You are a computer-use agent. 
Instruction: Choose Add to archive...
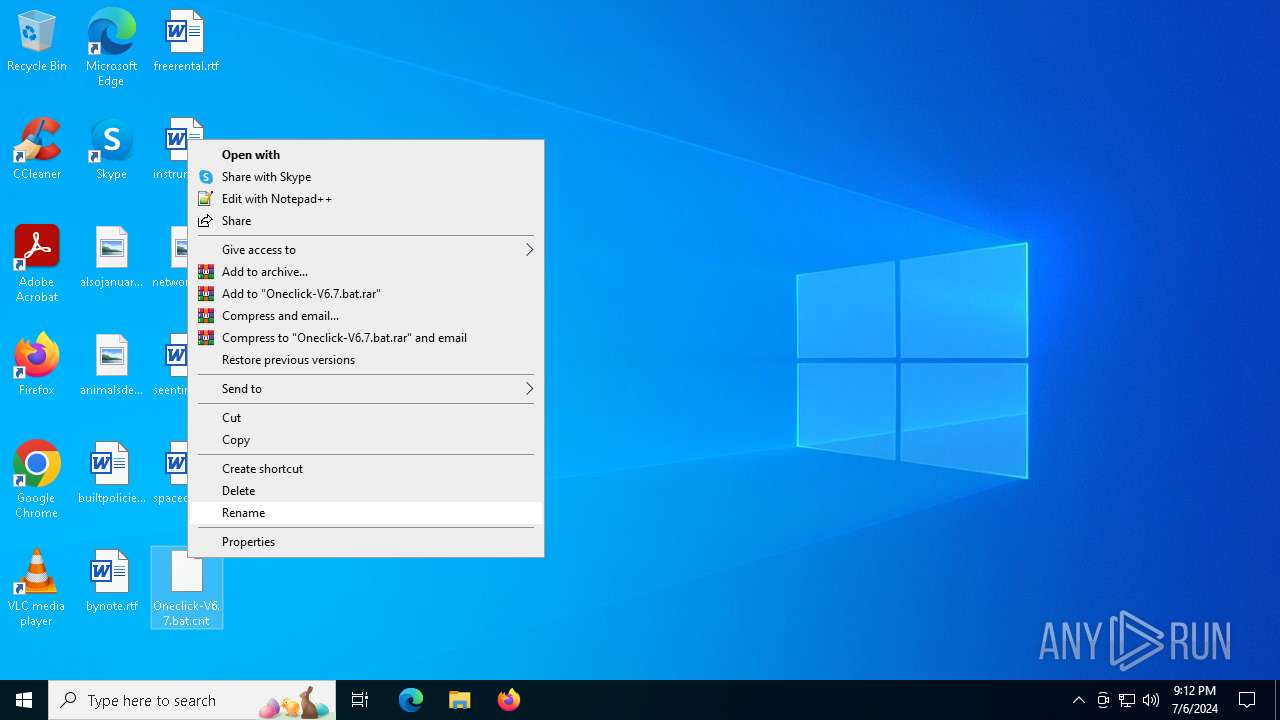[366, 272]
